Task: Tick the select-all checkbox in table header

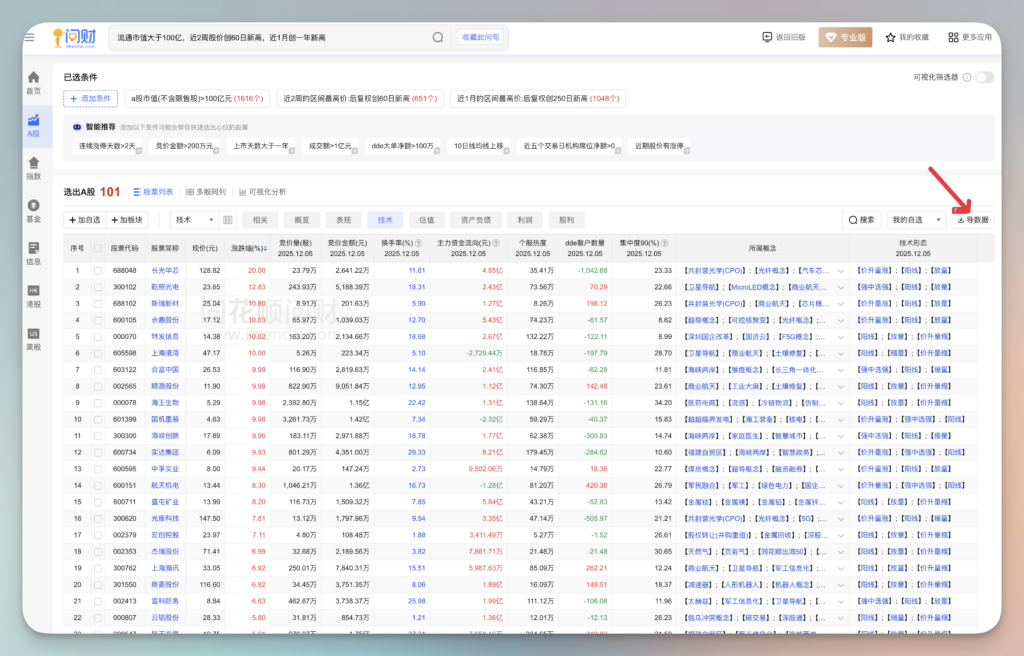Action: point(98,248)
